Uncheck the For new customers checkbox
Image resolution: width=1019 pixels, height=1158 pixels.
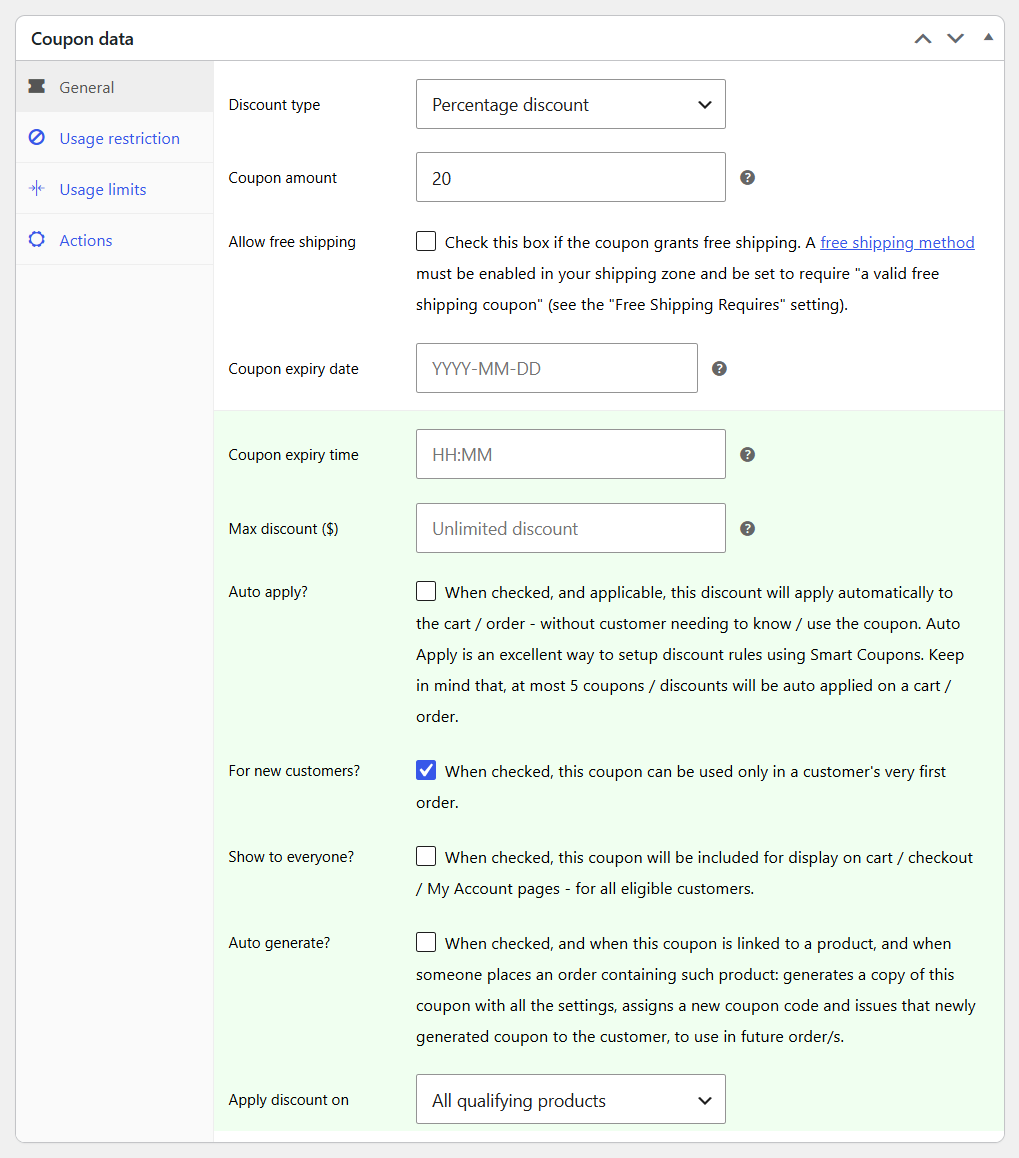point(426,770)
